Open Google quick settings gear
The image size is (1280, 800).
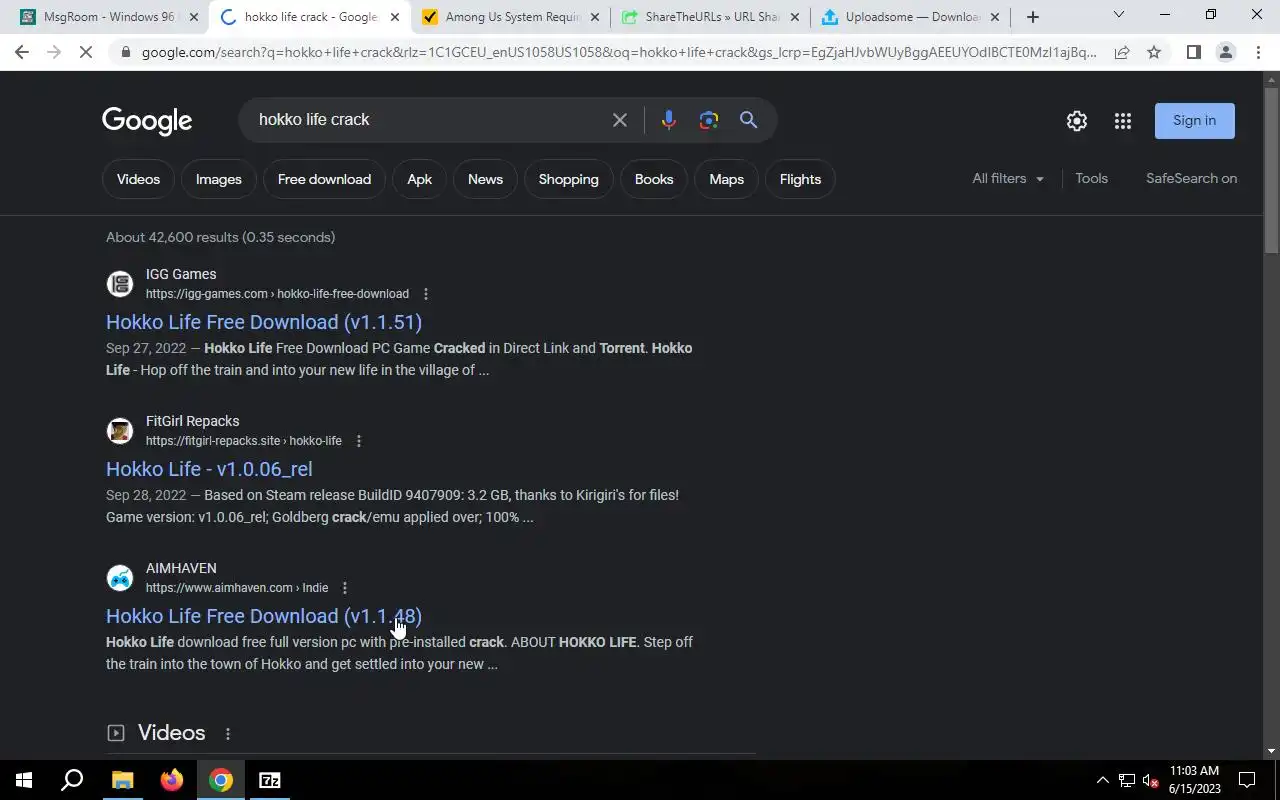click(1077, 121)
